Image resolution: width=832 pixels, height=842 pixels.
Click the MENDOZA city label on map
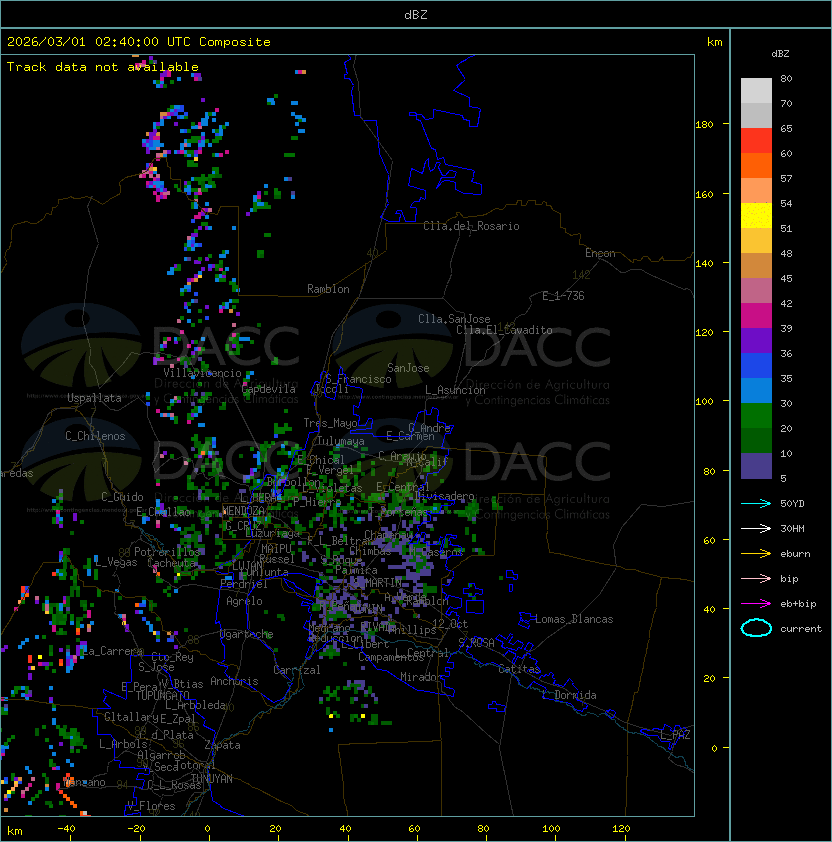click(x=245, y=511)
